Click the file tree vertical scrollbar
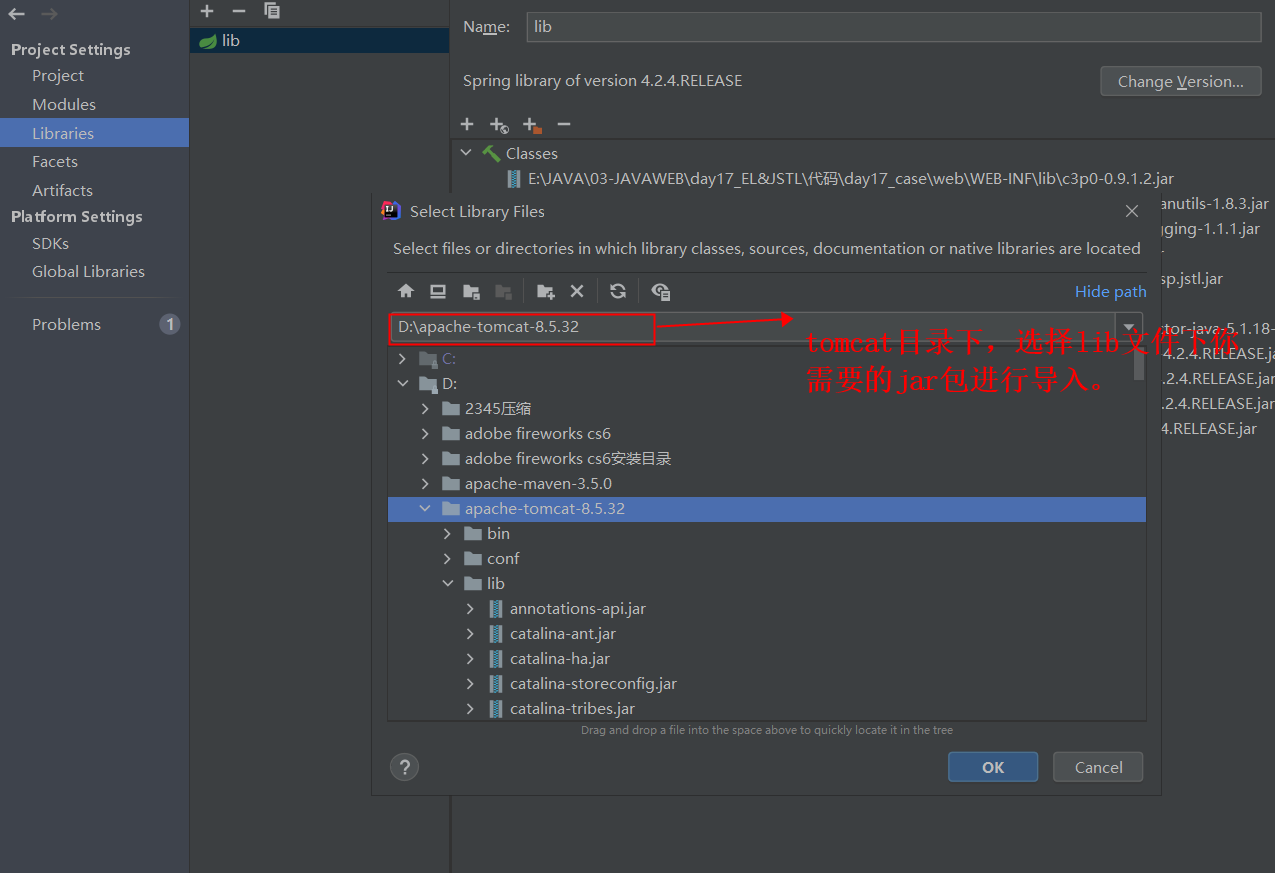1275x873 pixels. click(x=1139, y=362)
